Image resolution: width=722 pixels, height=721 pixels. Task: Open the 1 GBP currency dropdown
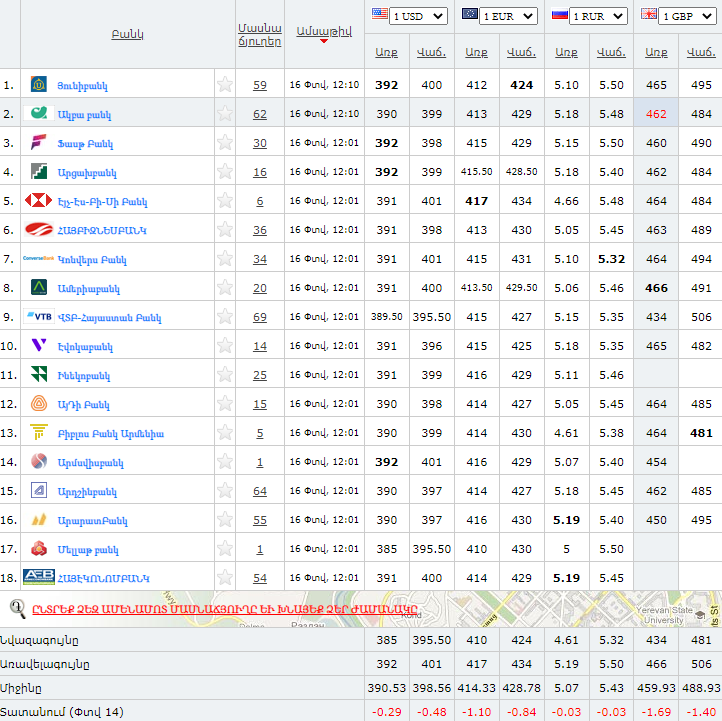[x=687, y=16]
